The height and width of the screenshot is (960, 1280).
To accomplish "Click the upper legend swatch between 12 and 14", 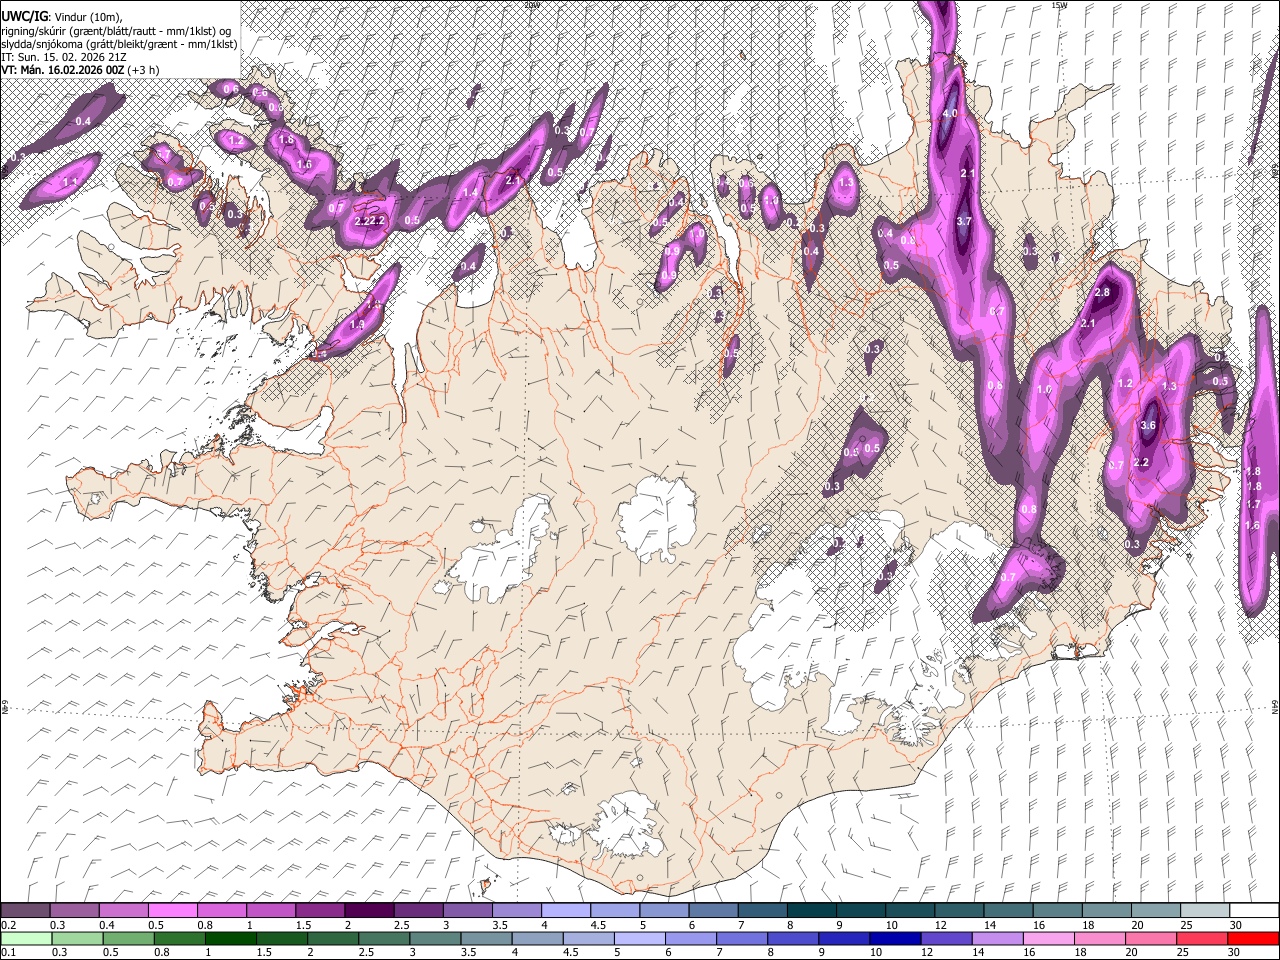I will click(958, 911).
